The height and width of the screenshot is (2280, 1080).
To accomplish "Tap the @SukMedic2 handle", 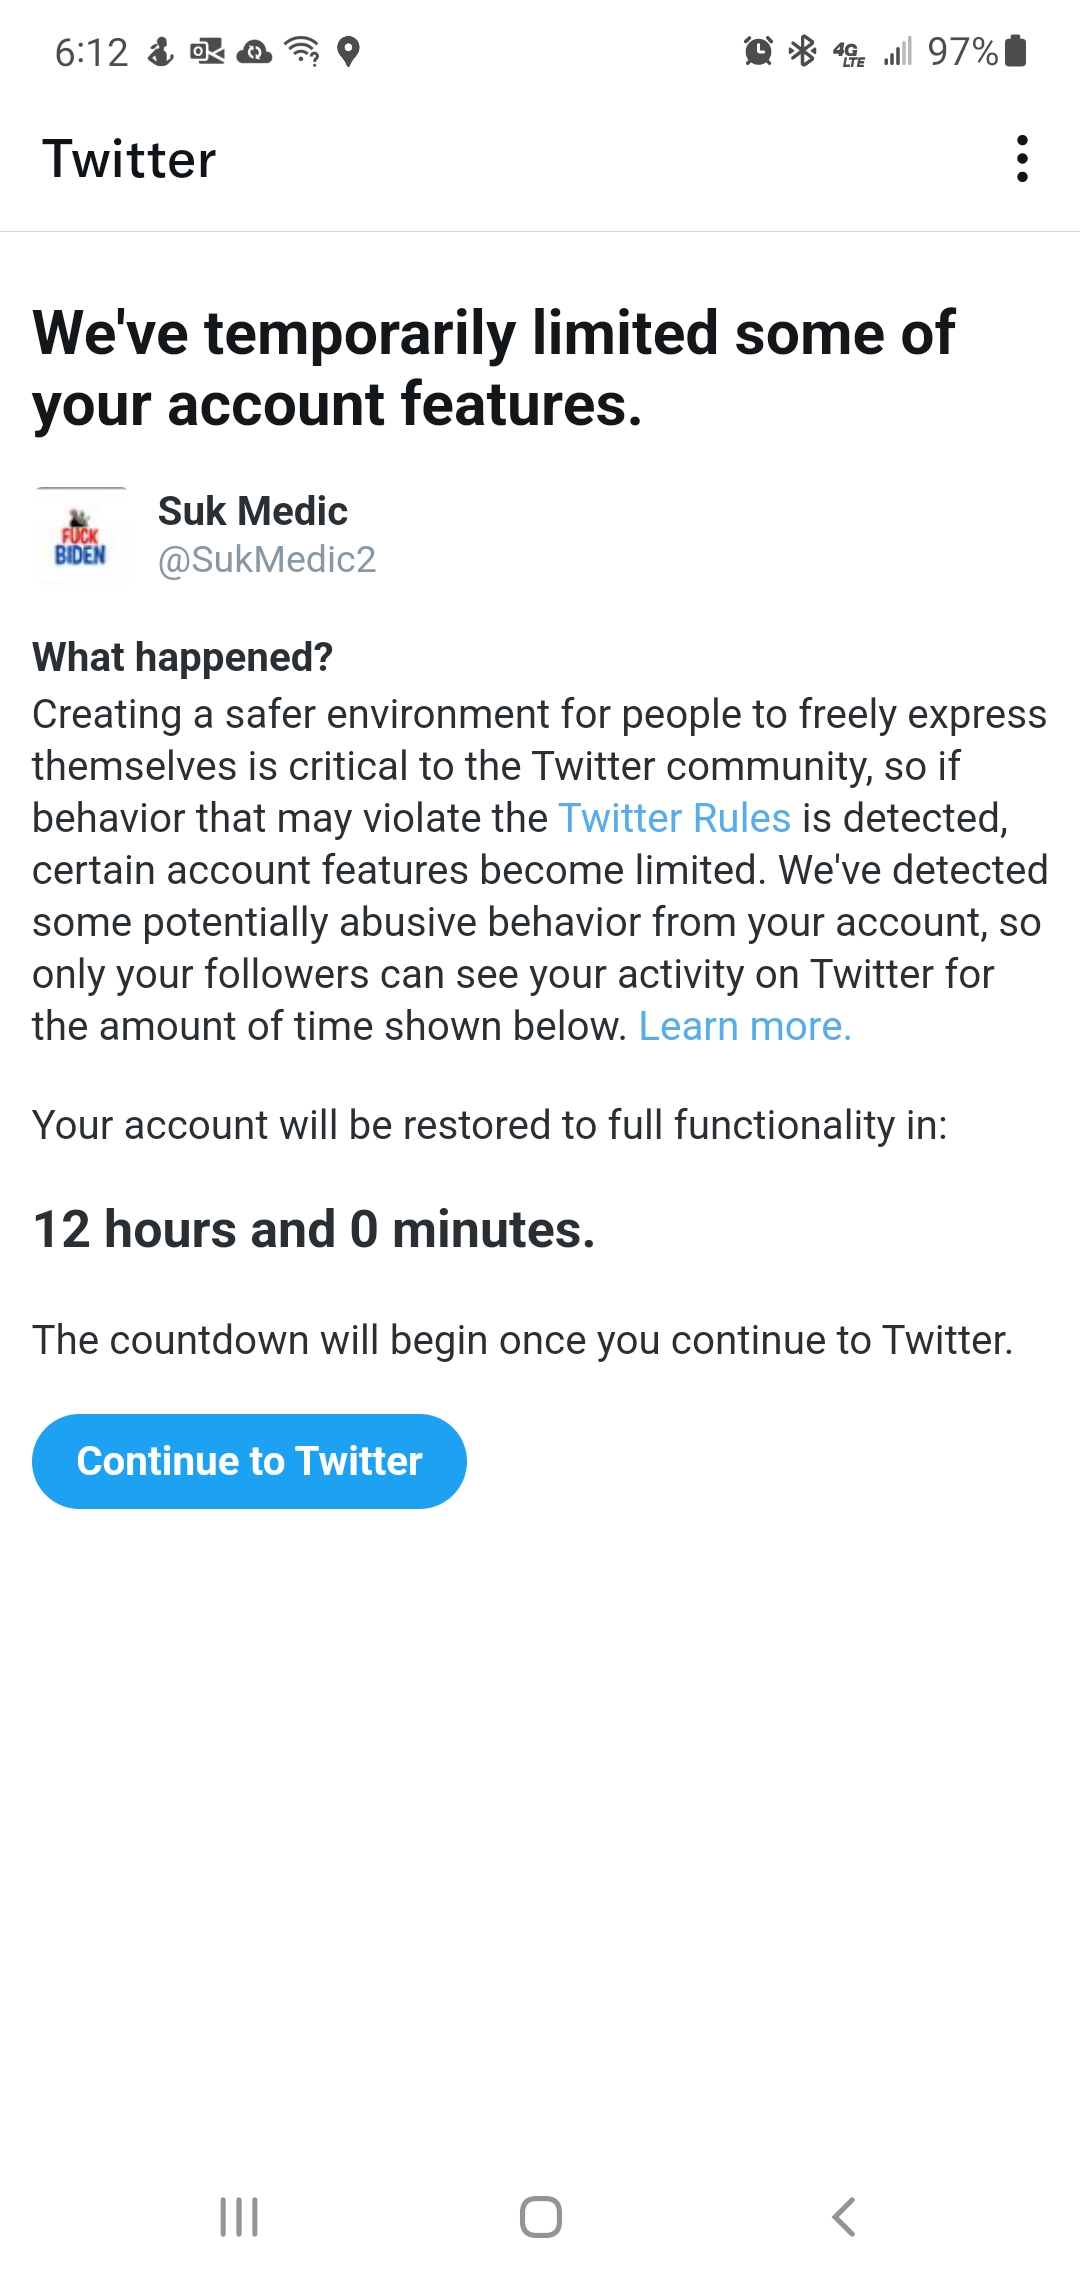I will pyautogui.click(x=267, y=560).
